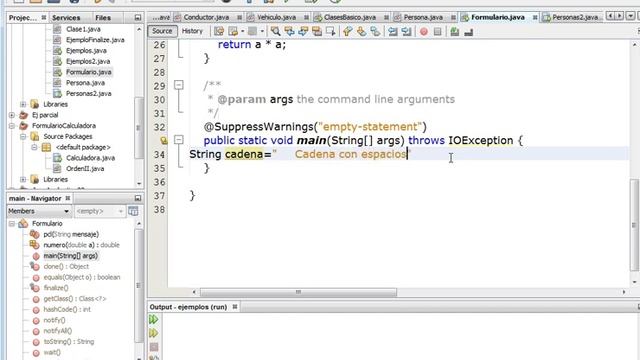Click the Previous Bookmark icon
640x360 pixels.
(x=347, y=31)
